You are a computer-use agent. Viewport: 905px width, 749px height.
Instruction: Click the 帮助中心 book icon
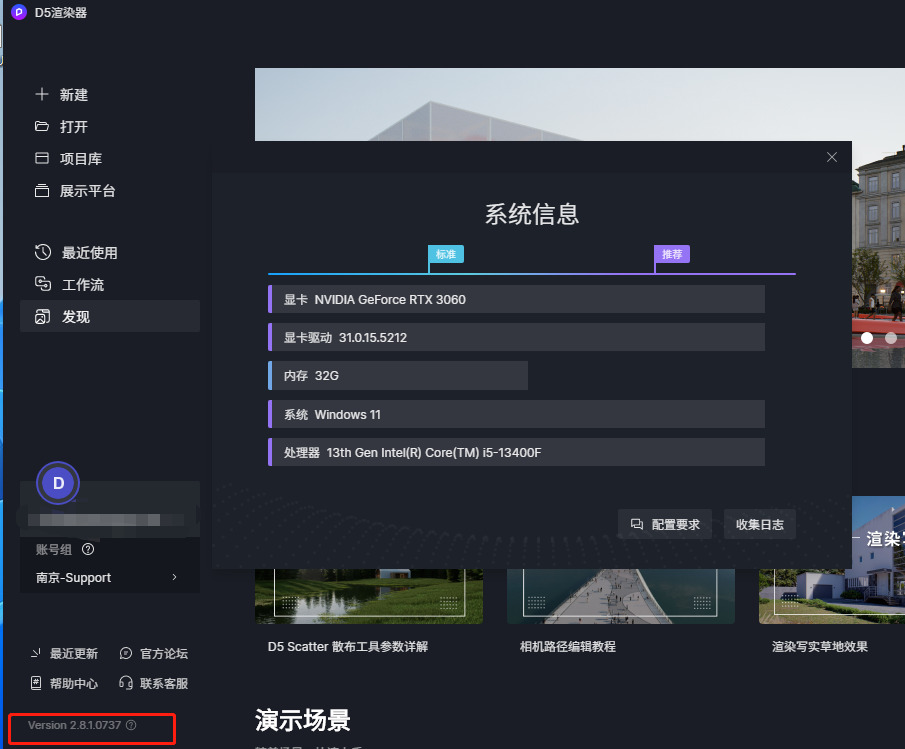36,683
